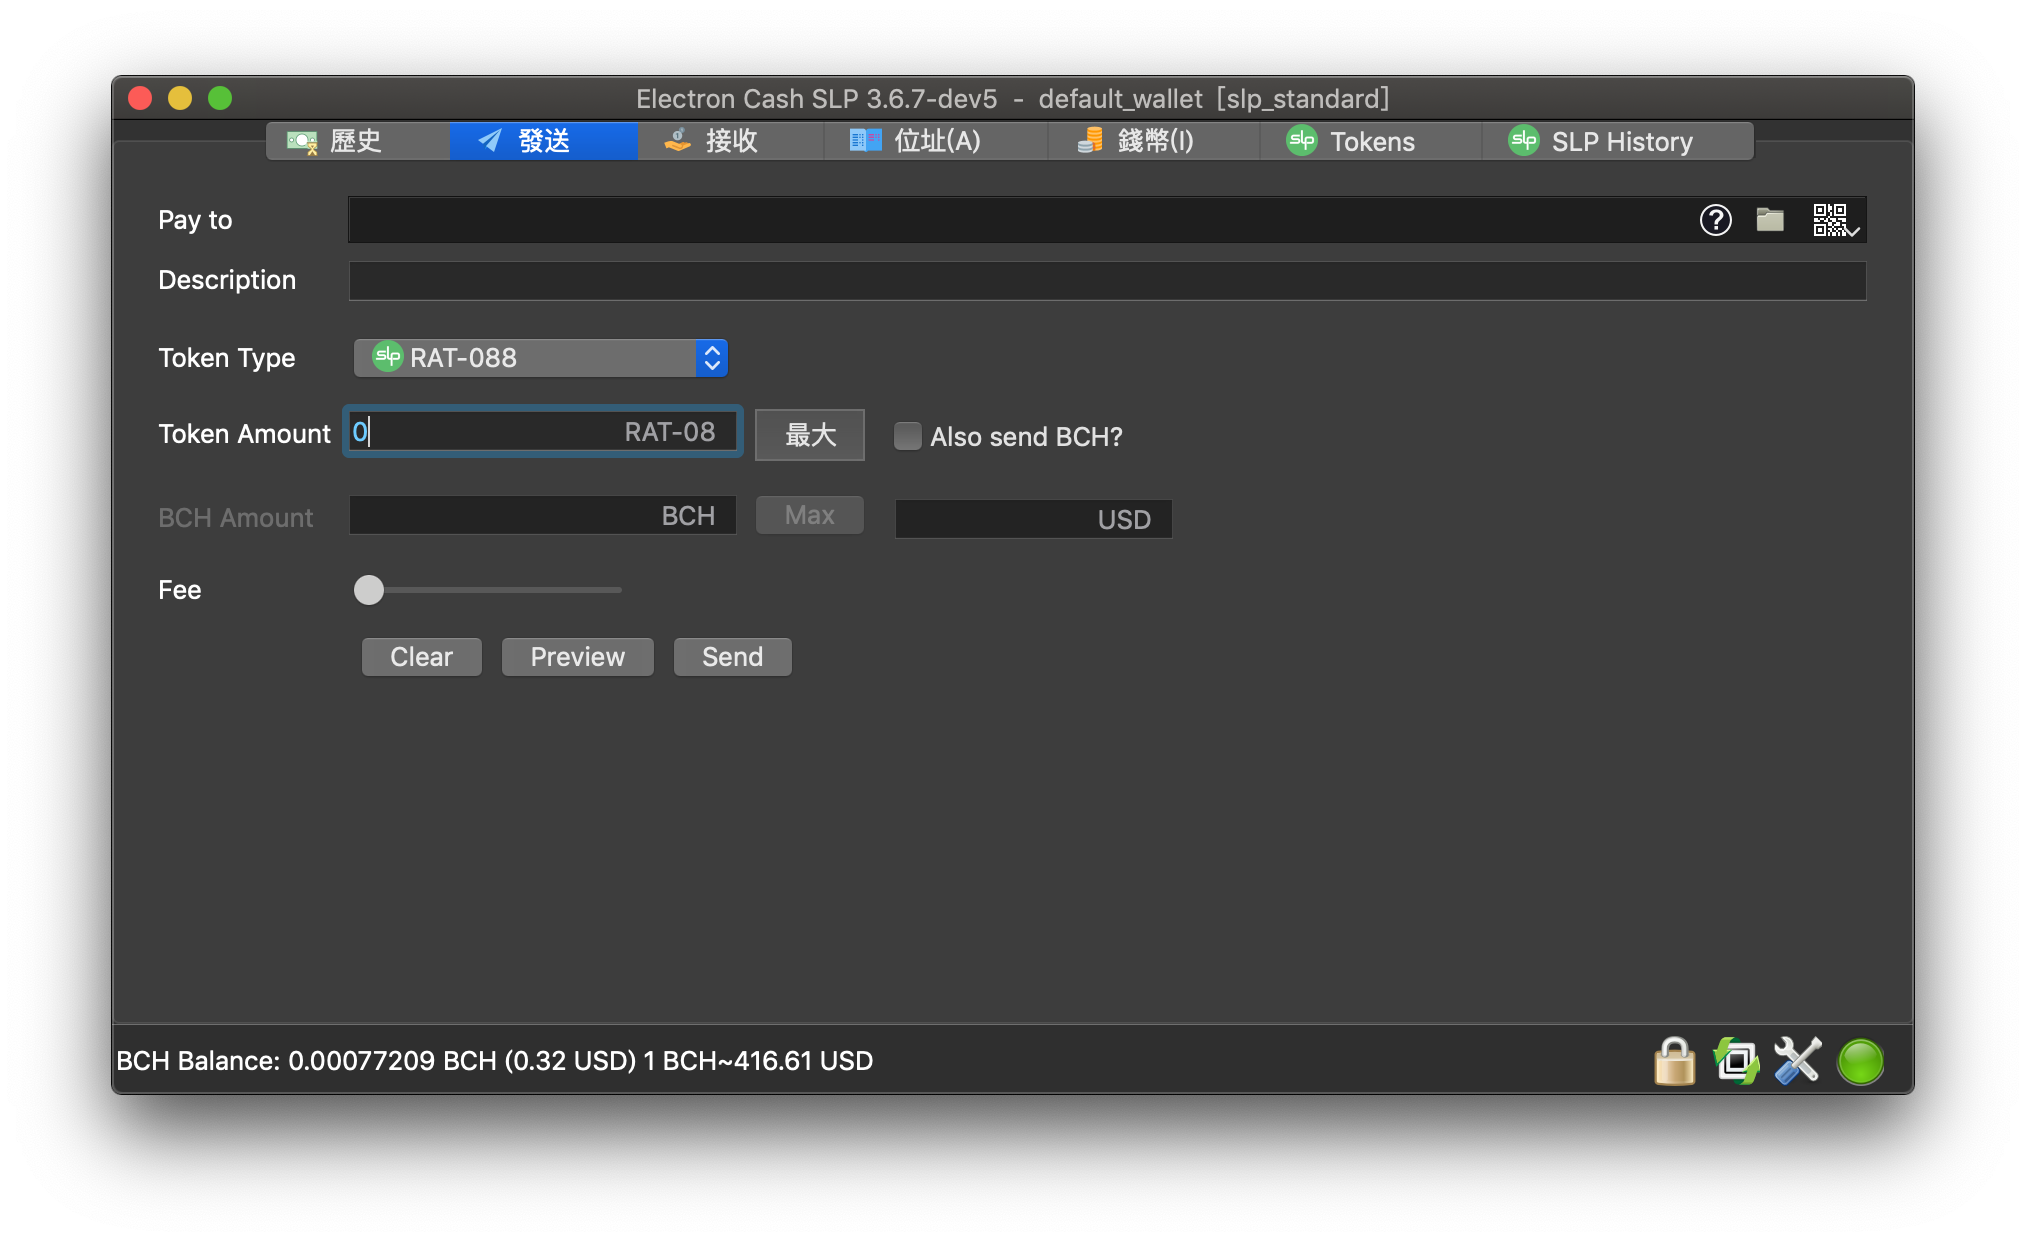This screenshot has height=1242, width=2026.
Task: Click the Preview button
Action: click(x=578, y=657)
